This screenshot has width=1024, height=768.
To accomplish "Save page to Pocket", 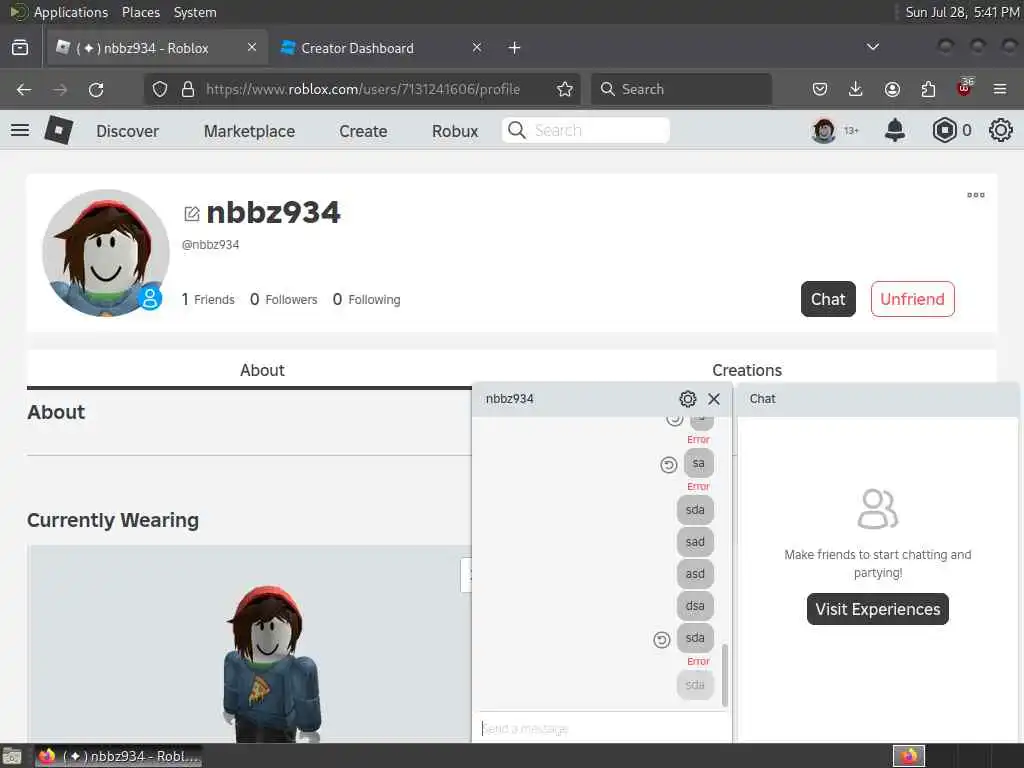I will click(820, 89).
